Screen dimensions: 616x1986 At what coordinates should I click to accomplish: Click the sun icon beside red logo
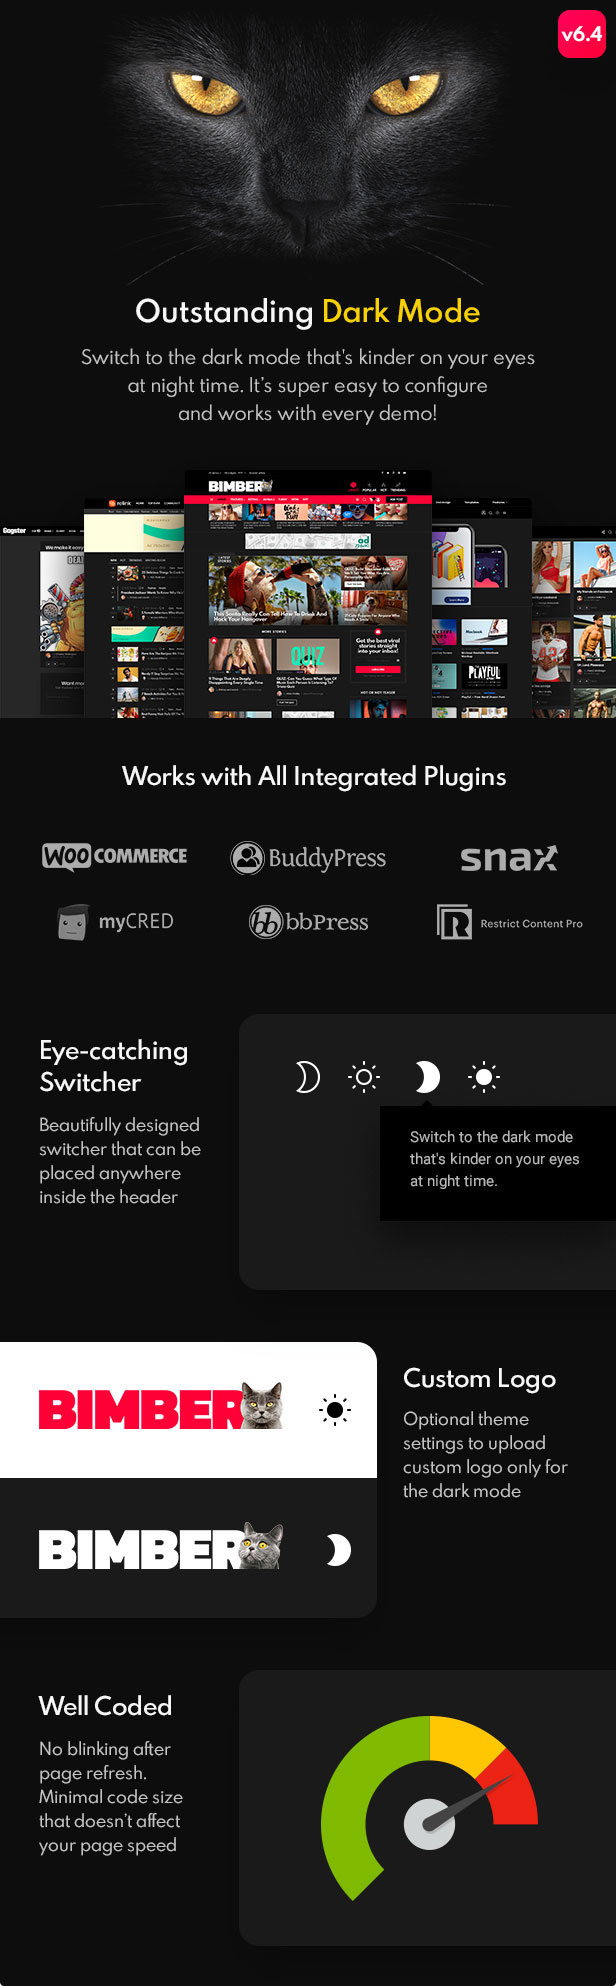(x=335, y=1410)
